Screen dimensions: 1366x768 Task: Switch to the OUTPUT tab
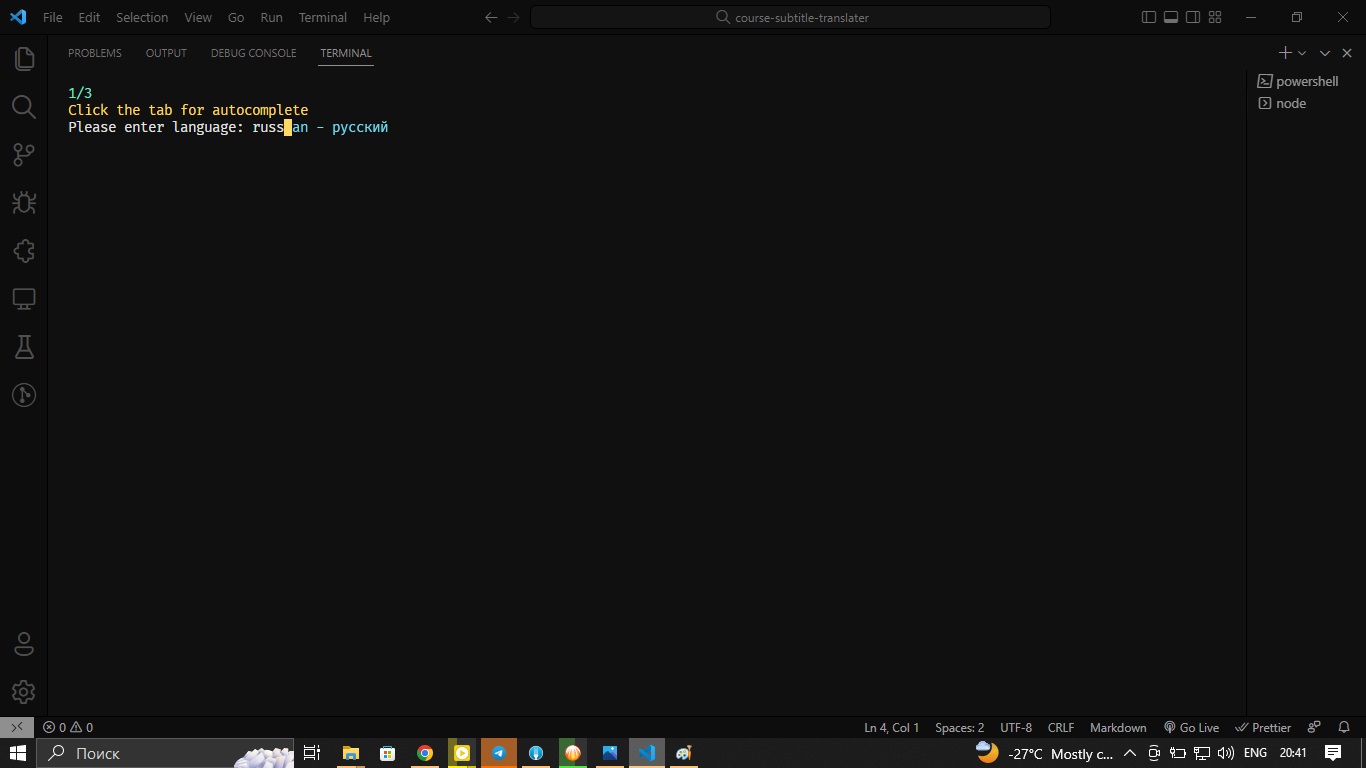click(166, 53)
